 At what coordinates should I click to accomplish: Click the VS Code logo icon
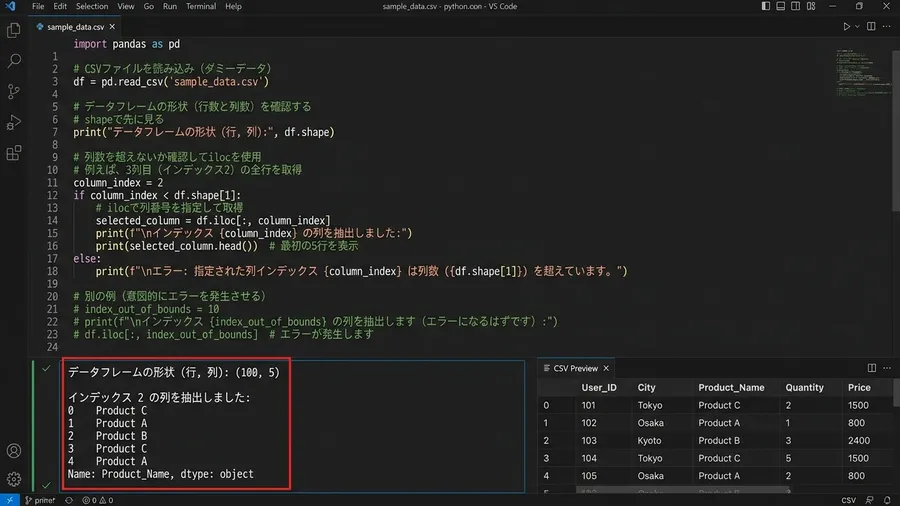(10, 6)
